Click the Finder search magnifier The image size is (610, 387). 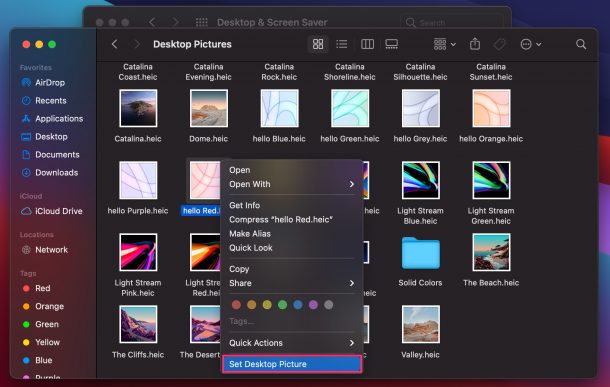(x=581, y=44)
